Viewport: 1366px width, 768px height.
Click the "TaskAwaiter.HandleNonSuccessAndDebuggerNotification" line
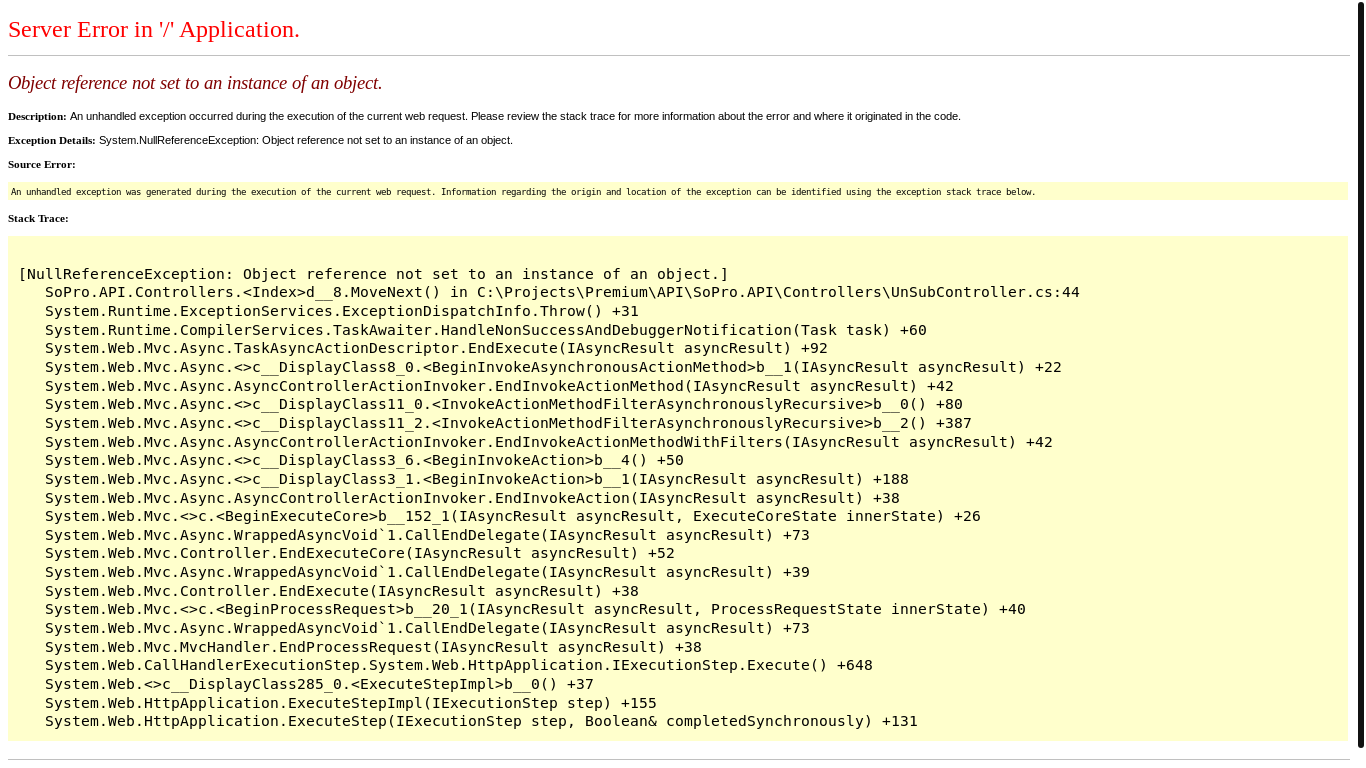pos(486,330)
